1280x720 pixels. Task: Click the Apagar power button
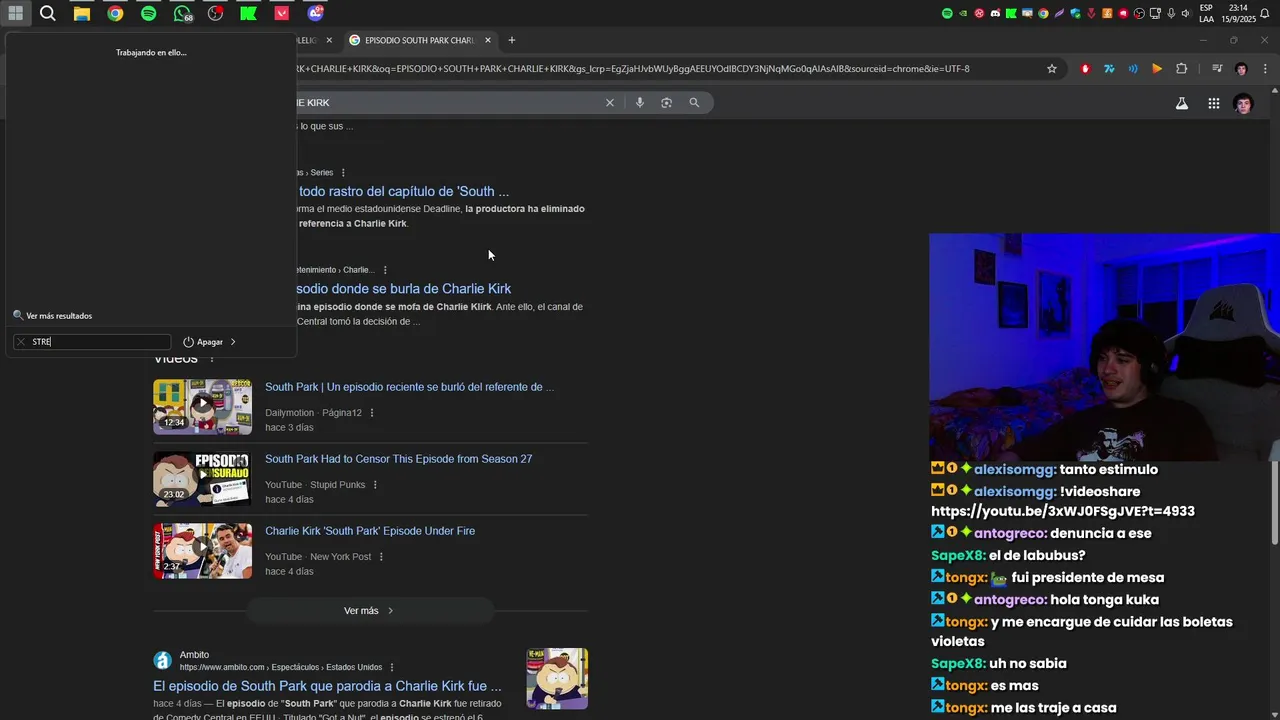[x=203, y=342]
